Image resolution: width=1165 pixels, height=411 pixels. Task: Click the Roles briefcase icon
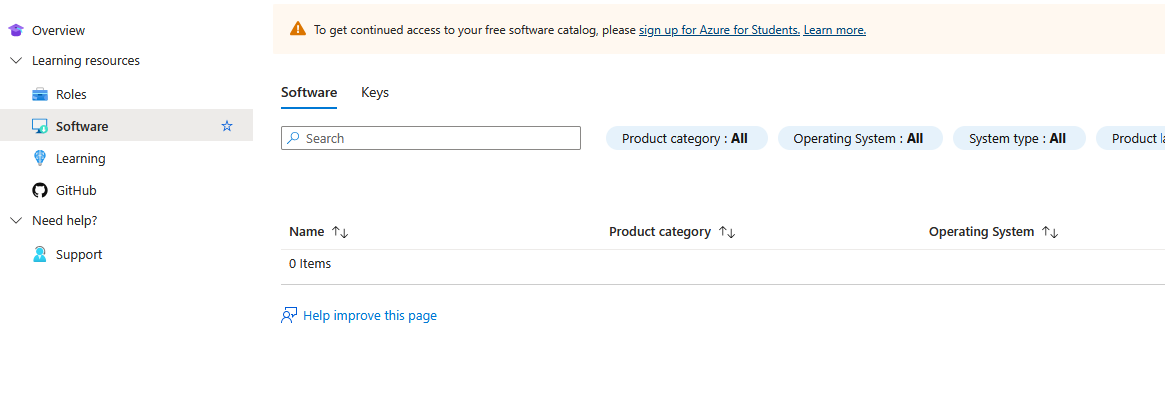pos(40,94)
